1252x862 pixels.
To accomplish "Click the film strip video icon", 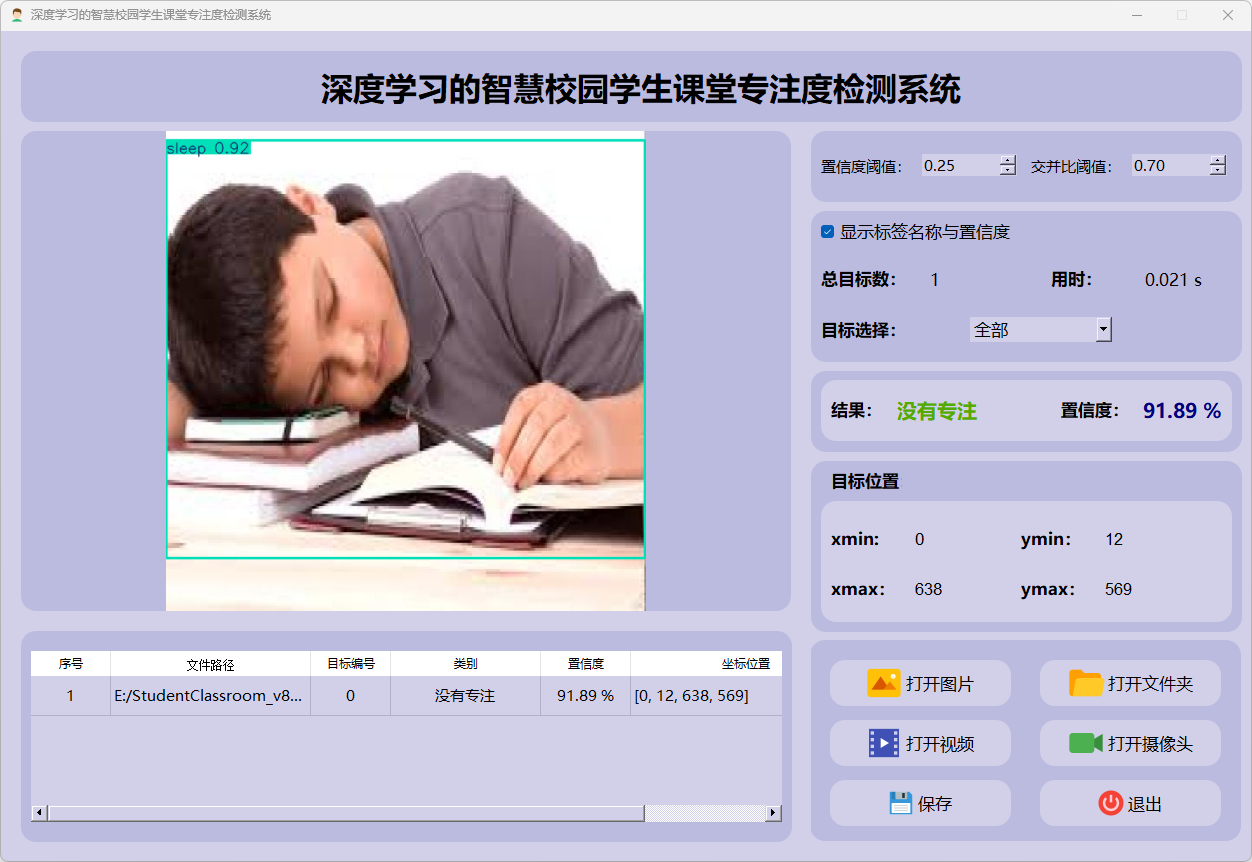I will click(883, 743).
